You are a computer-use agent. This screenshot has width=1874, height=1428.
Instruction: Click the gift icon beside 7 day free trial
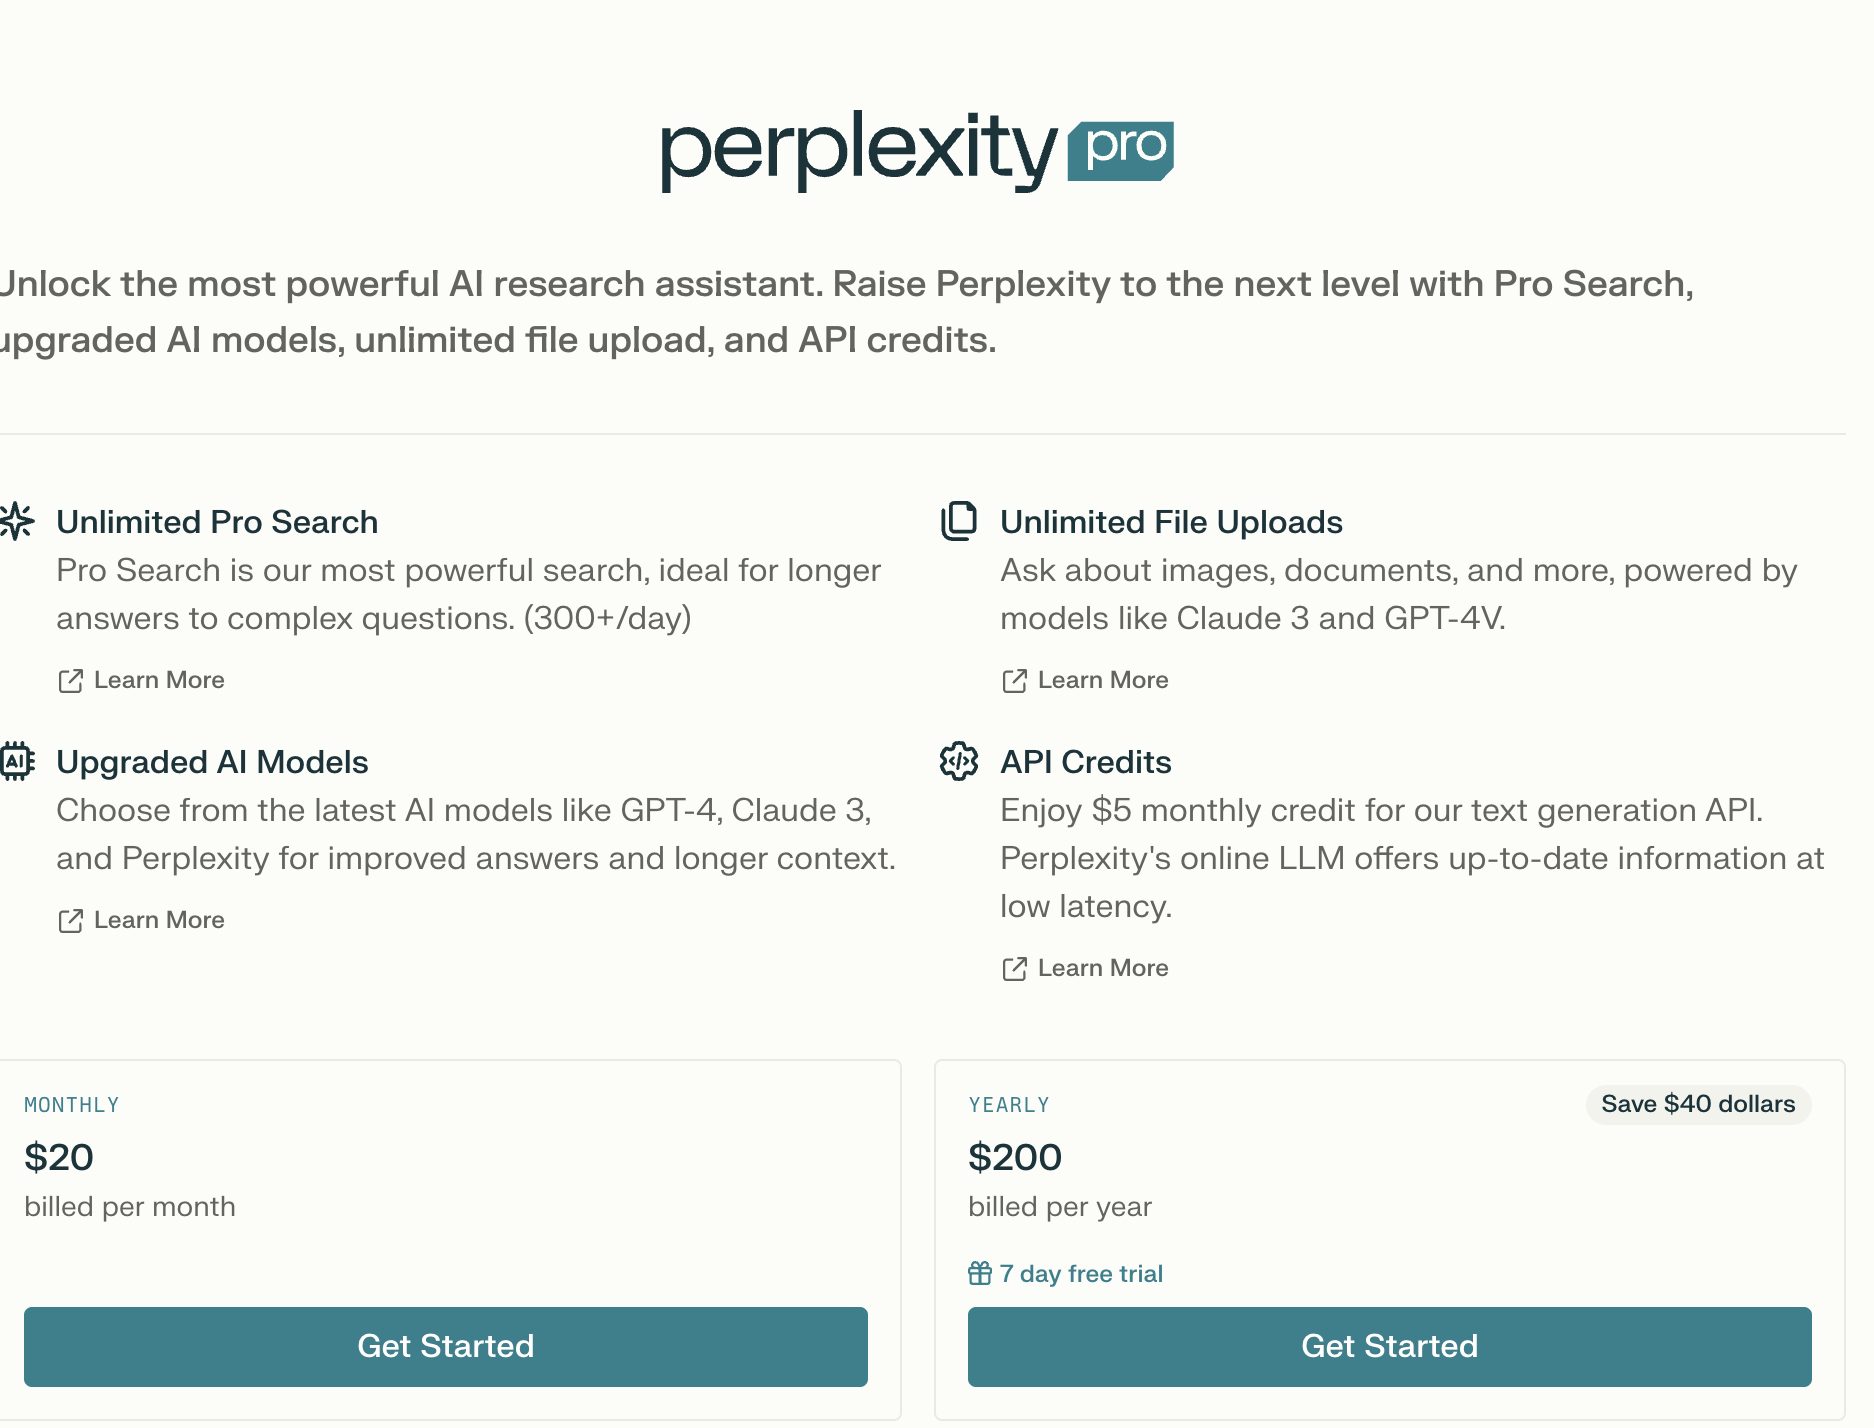click(978, 1272)
